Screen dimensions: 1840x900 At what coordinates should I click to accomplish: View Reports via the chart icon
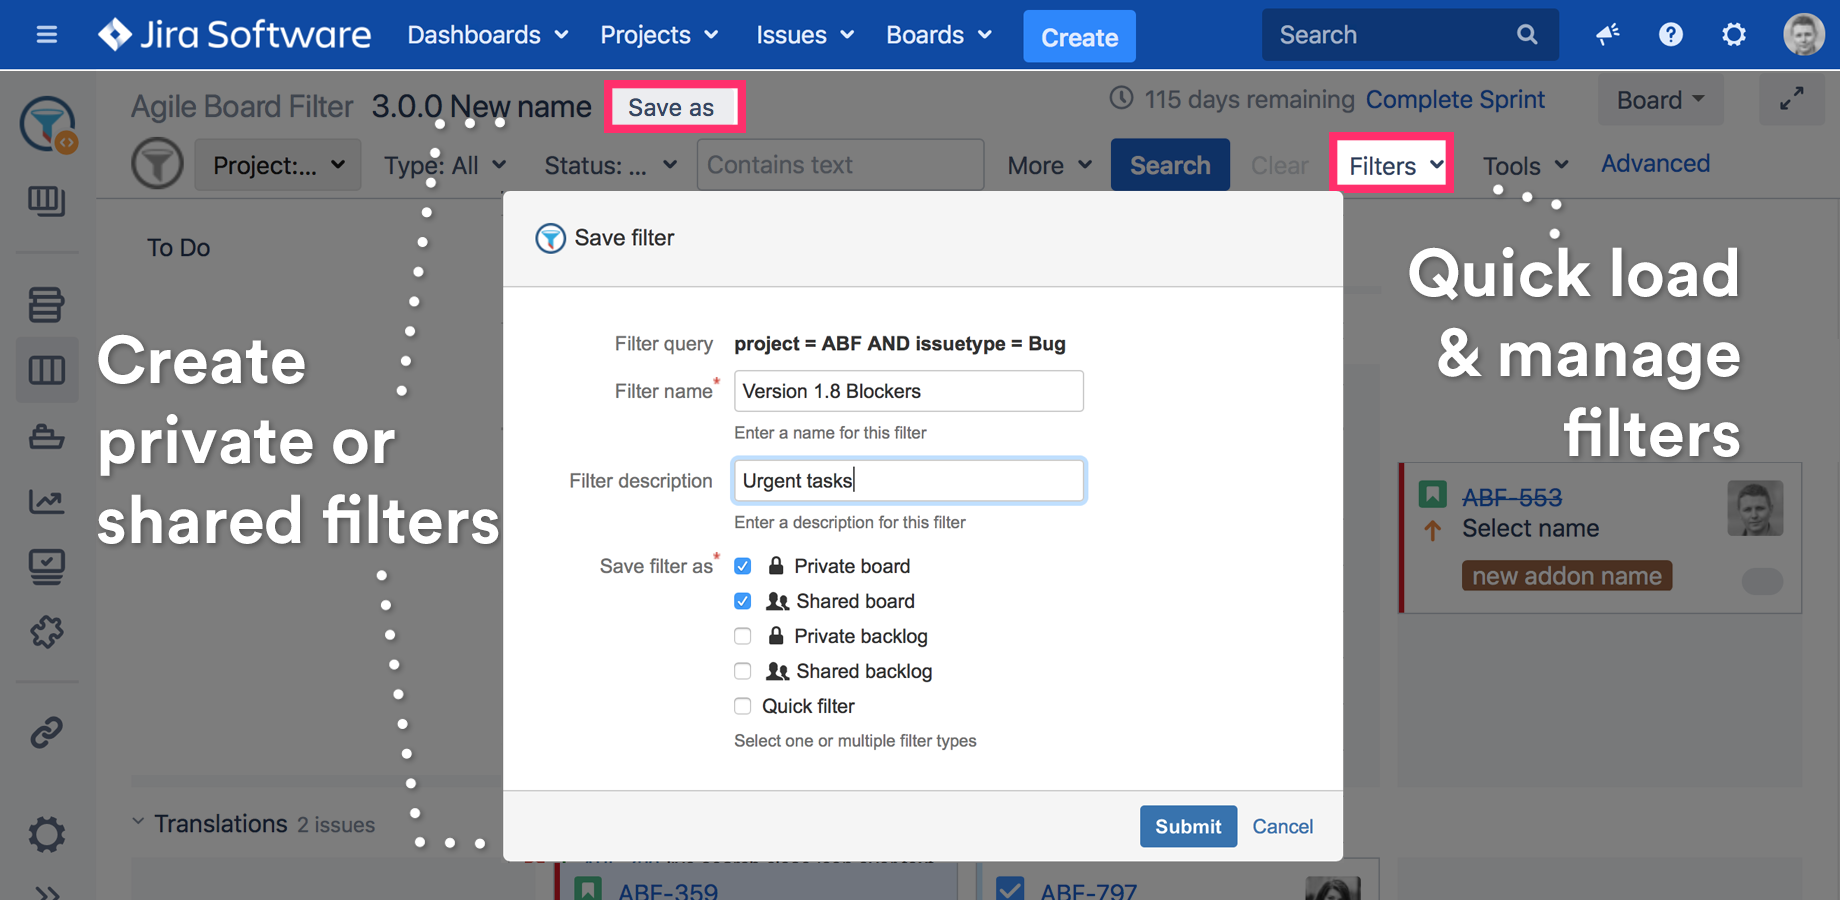pos(47,502)
